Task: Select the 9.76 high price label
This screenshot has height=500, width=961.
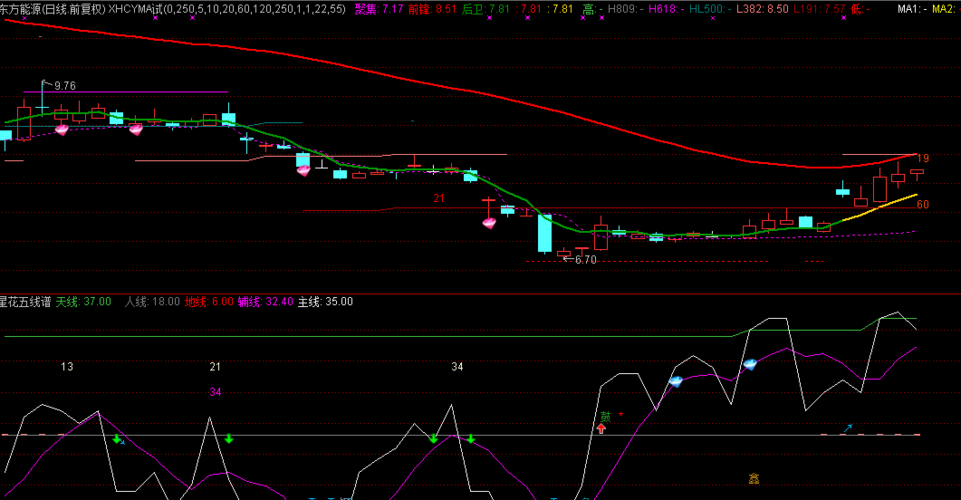Action: (x=64, y=86)
